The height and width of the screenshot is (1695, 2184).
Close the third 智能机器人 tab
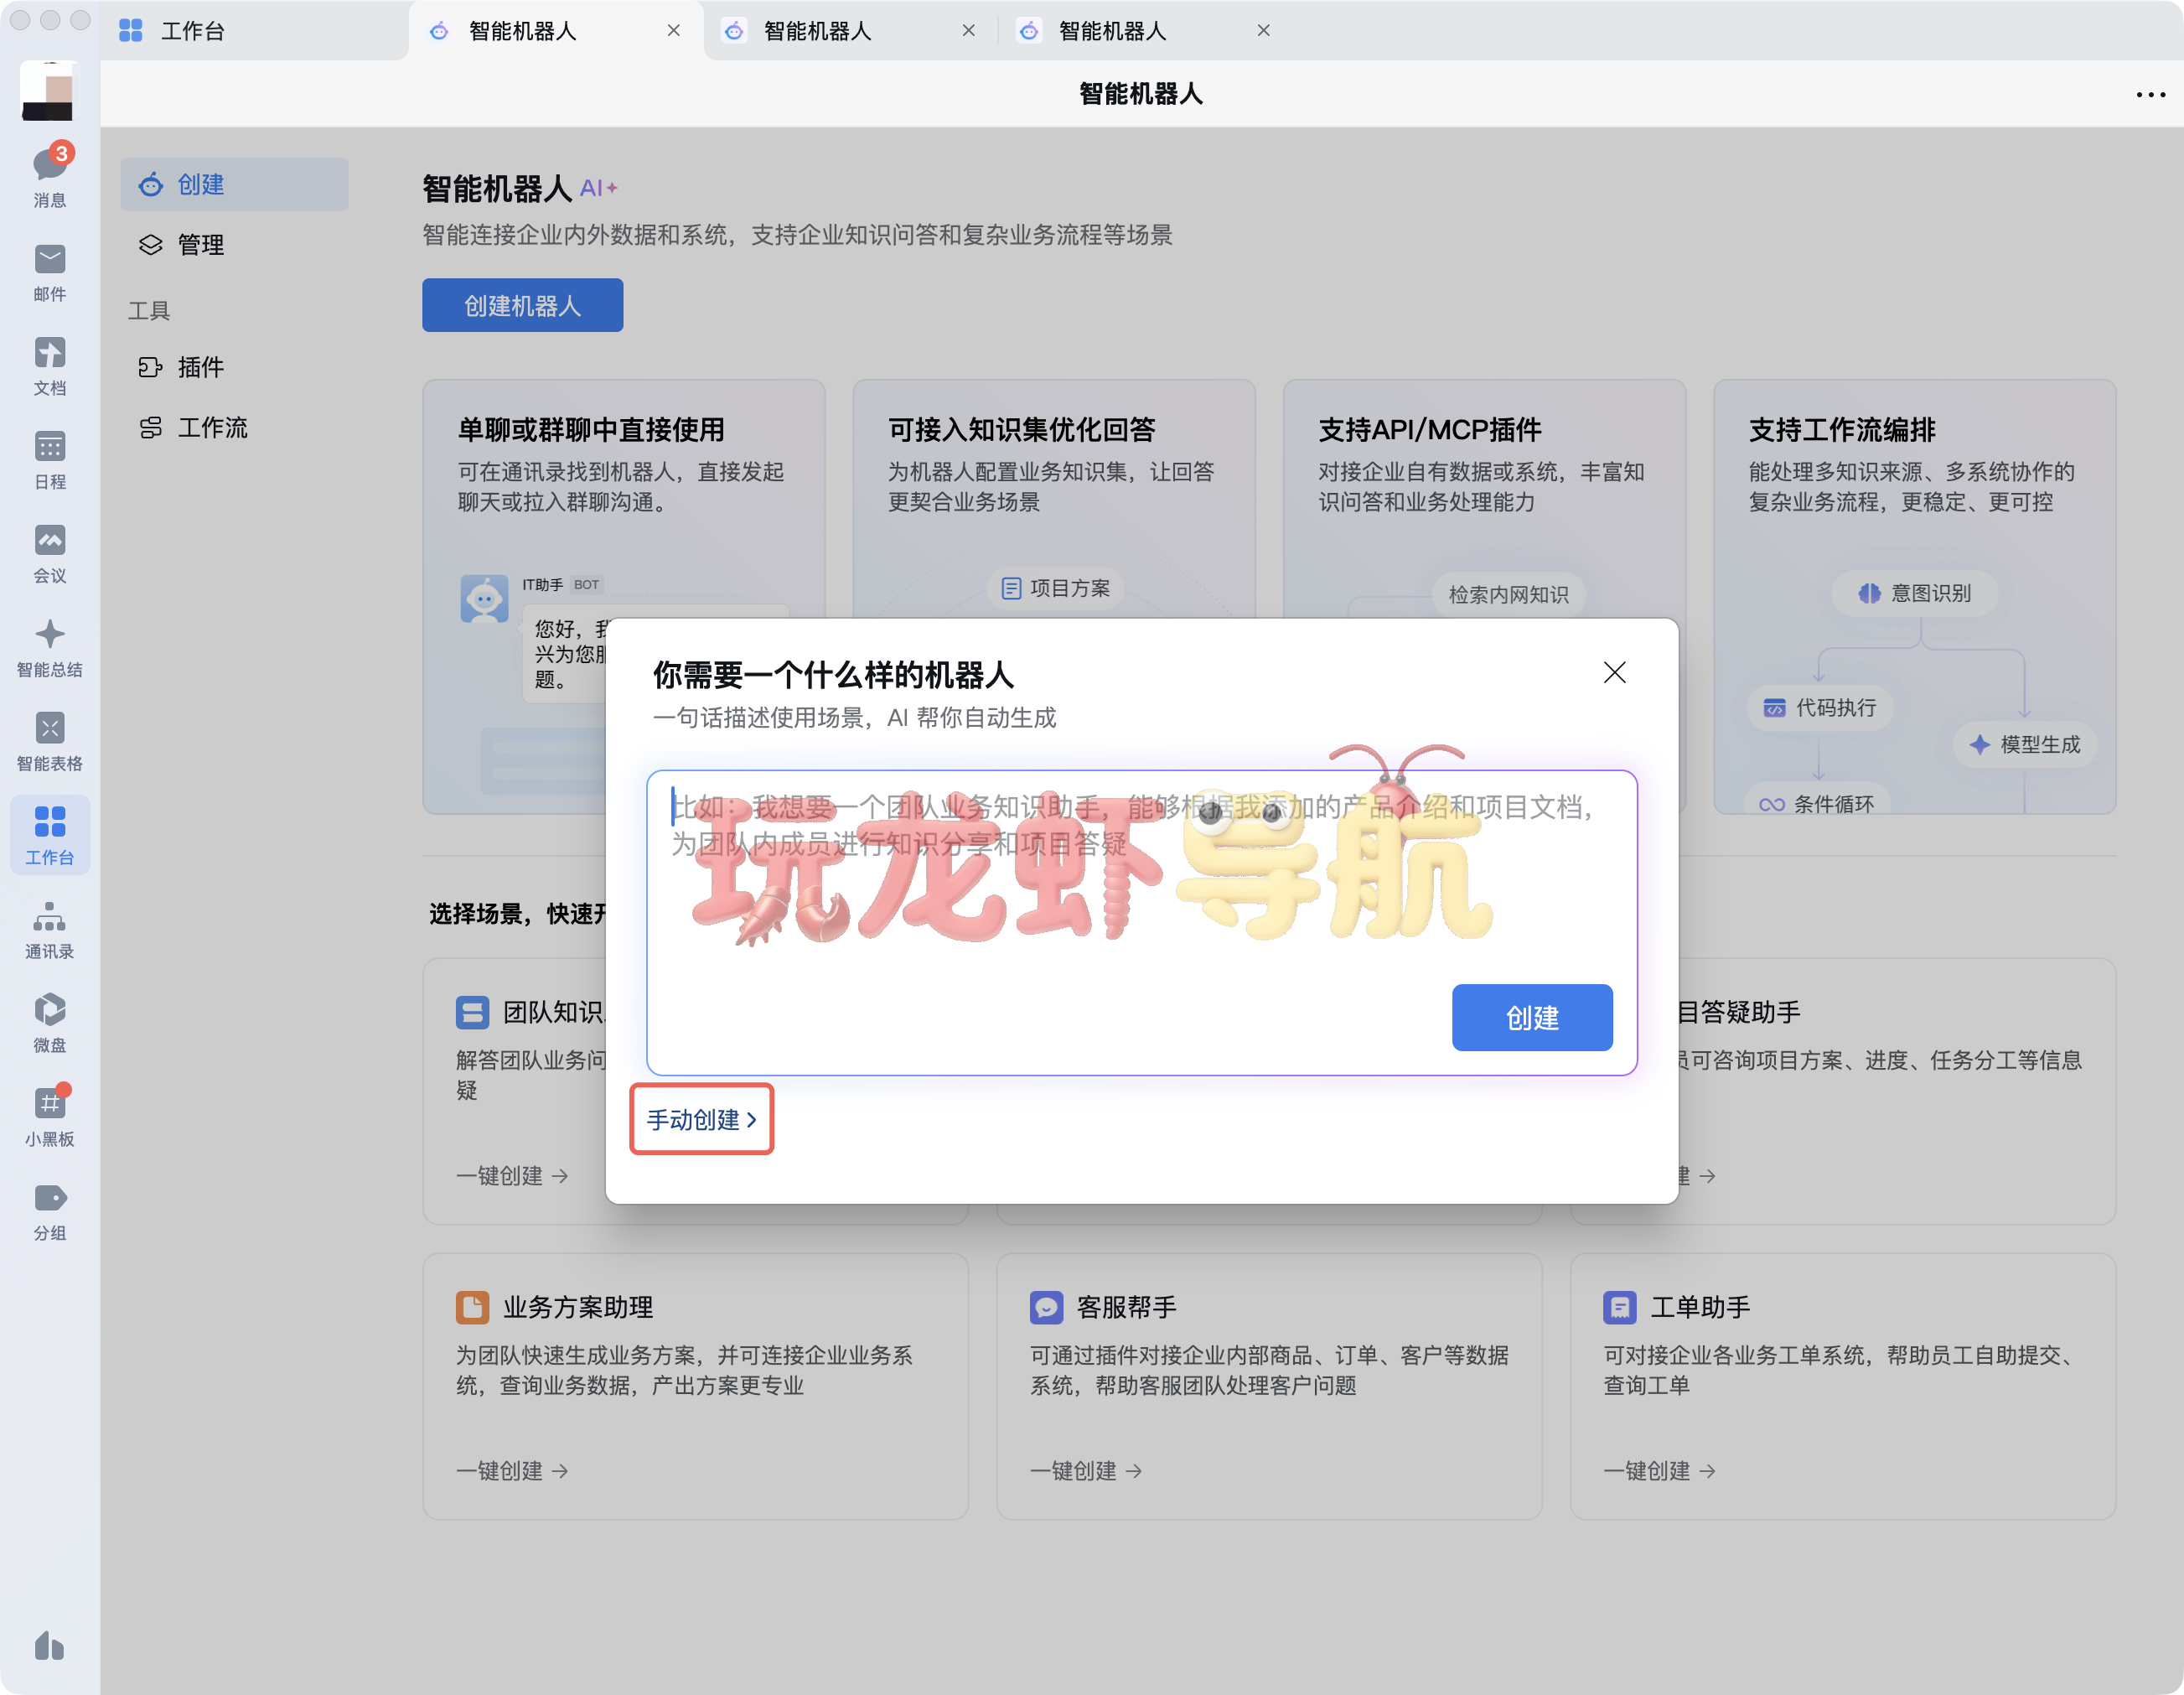click(x=1264, y=31)
